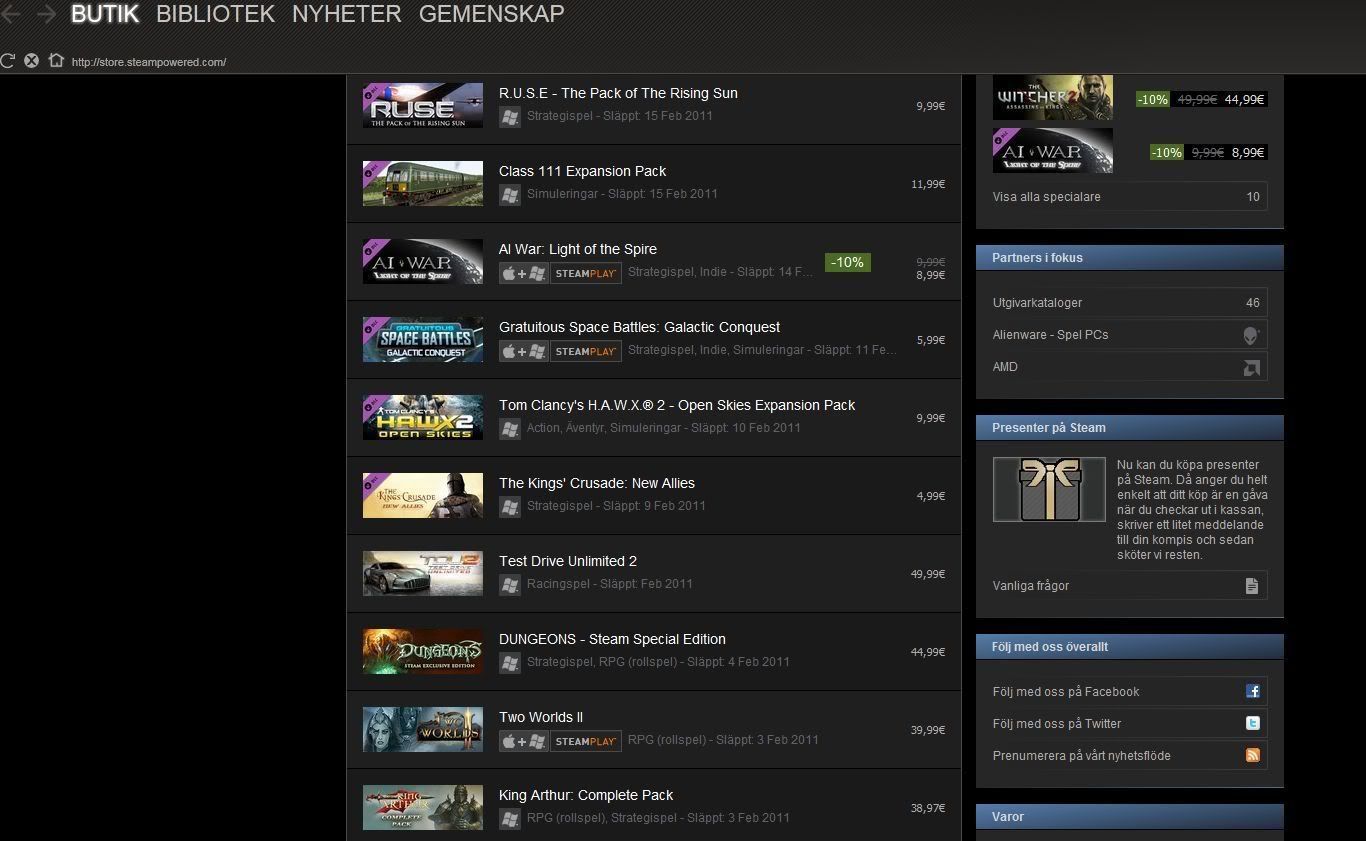Open AMD partner link

tap(1130, 367)
